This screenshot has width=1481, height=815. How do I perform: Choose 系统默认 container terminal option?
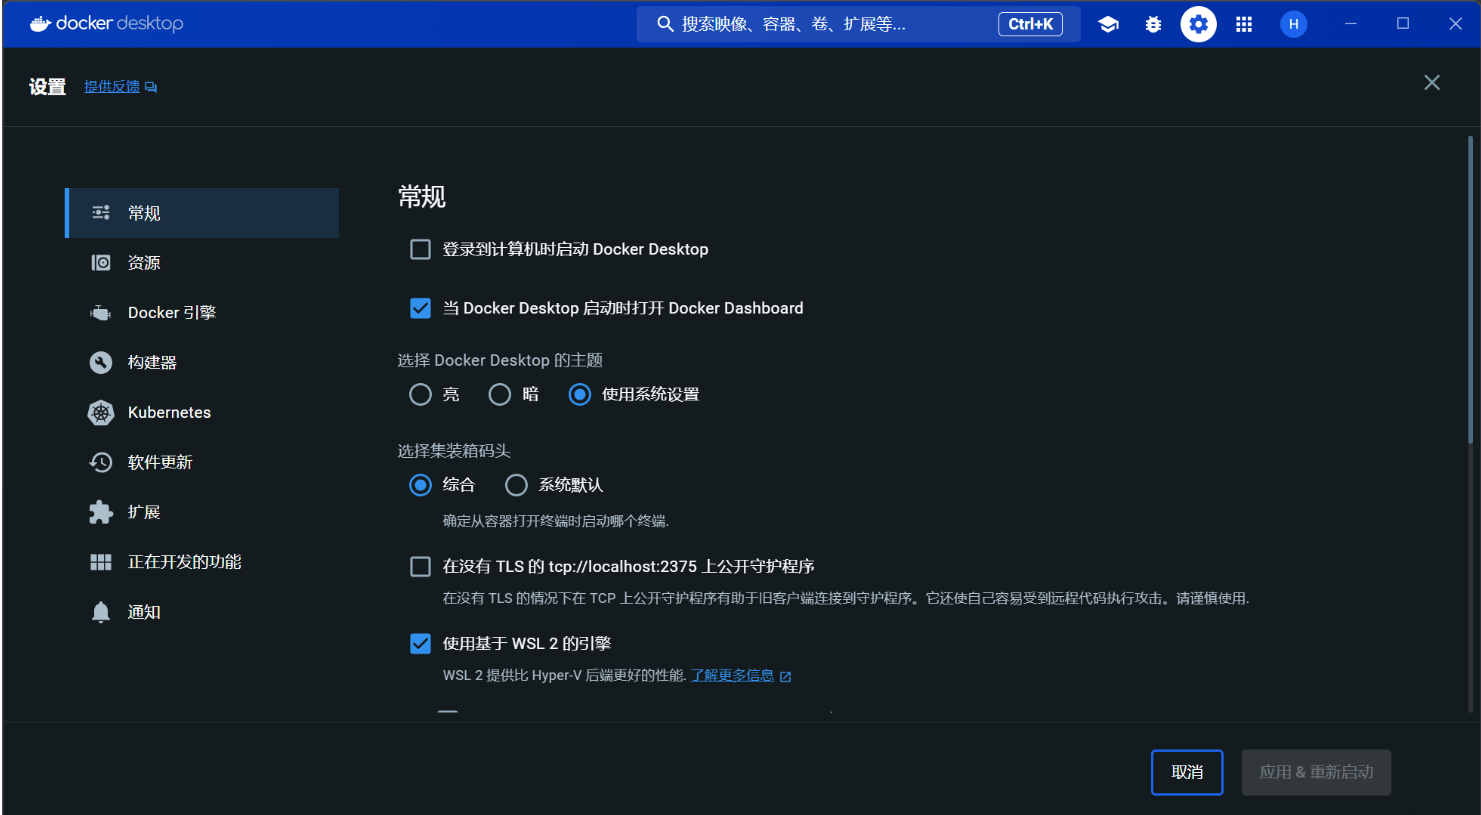pyautogui.click(x=516, y=485)
